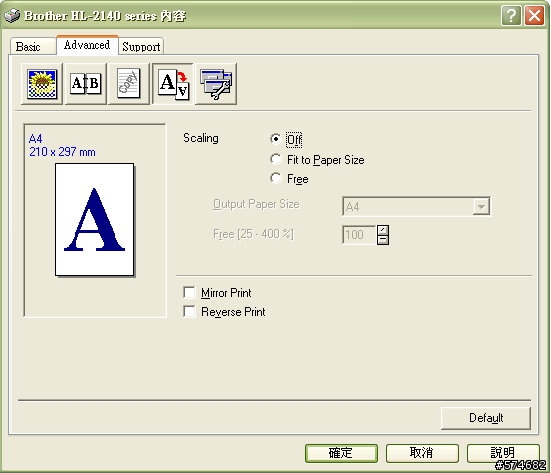Switch to the Support tab
This screenshot has height=473, width=551.
pyautogui.click(x=141, y=47)
